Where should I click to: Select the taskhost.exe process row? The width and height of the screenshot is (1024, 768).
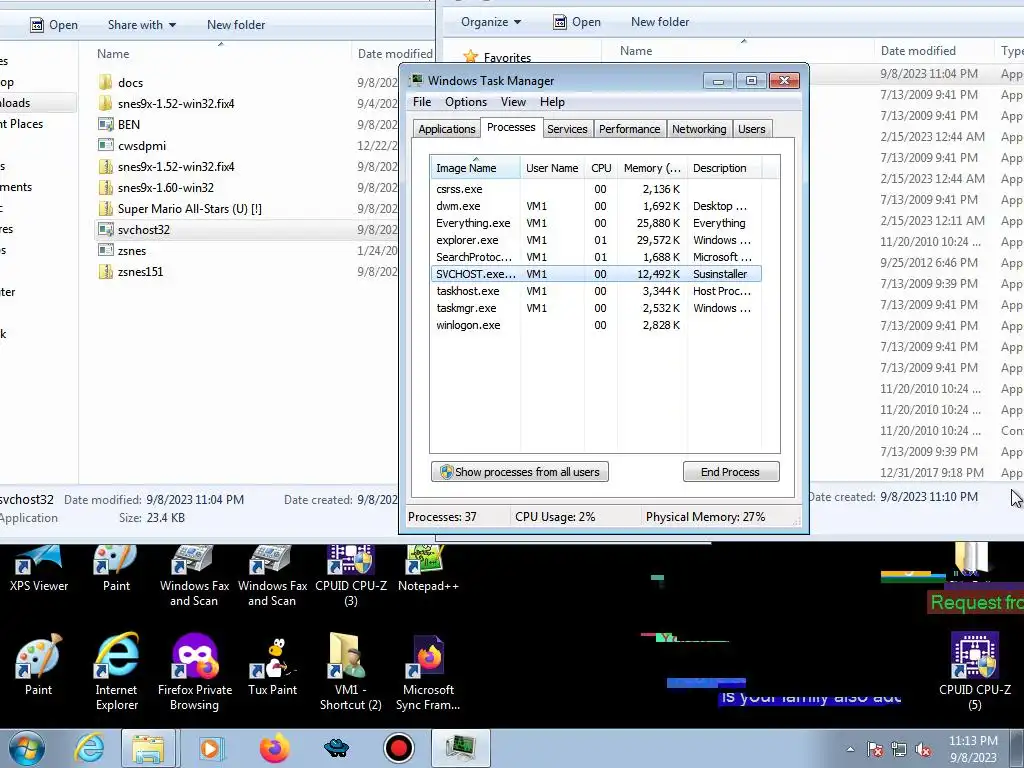[x=596, y=291]
